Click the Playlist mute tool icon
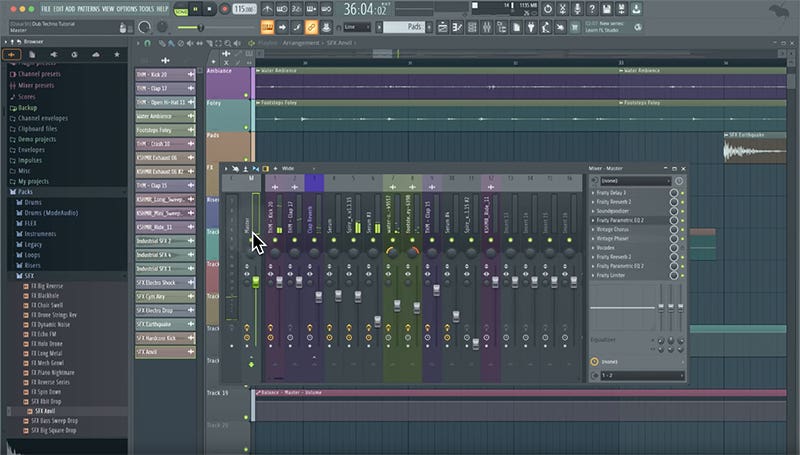The height and width of the screenshot is (455, 800). click(x=190, y=43)
